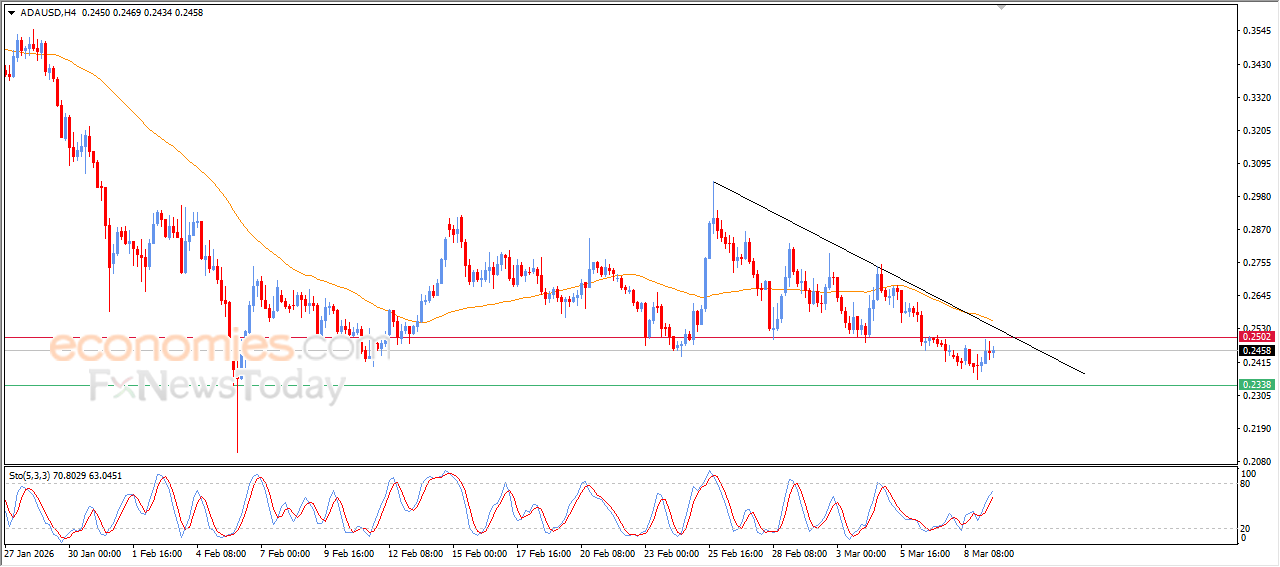The height and width of the screenshot is (567, 1280).
Task: Click the 20 Feb 08:00 time label
Action: [x=607, y=553]
